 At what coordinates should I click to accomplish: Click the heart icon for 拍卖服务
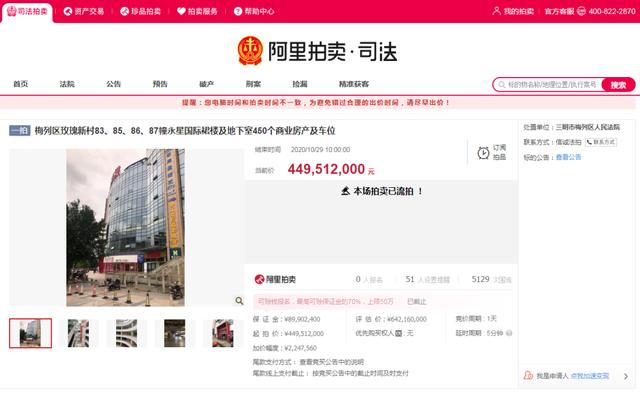point(181,11)
